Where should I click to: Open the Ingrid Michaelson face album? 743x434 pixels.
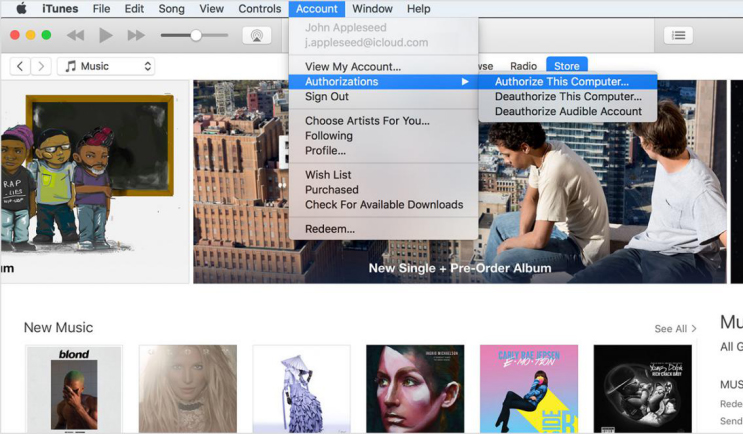pos(415,389)
